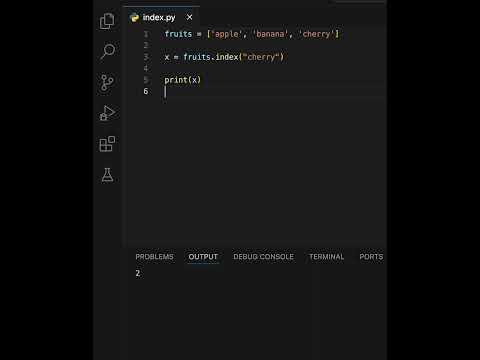Viewport: 480px width, 360px height.
Task: Open the Source Control icon
Action: (x=107, y=82)
